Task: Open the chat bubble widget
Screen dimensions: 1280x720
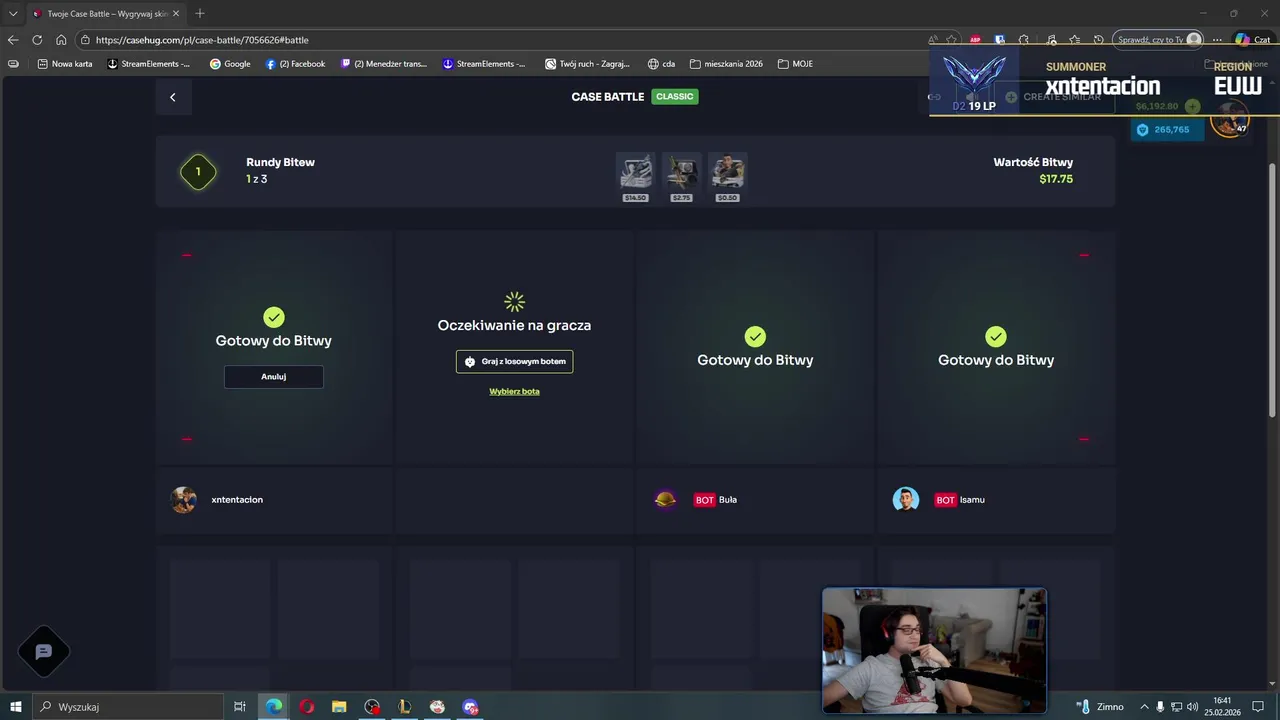Action: 44,652
